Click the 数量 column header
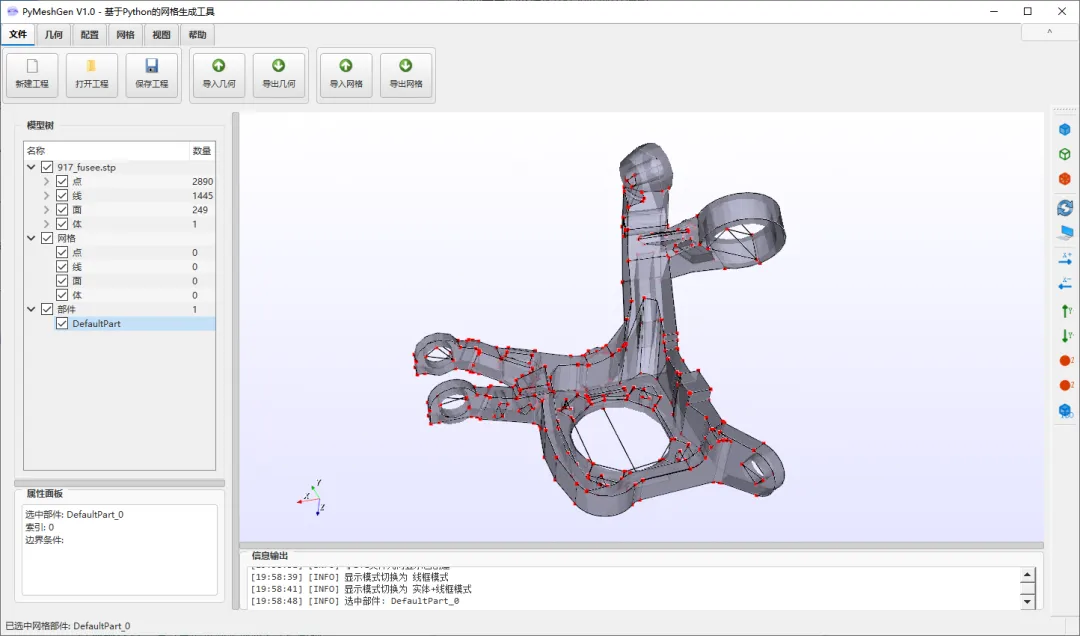1080x636 pixels. 202,150
